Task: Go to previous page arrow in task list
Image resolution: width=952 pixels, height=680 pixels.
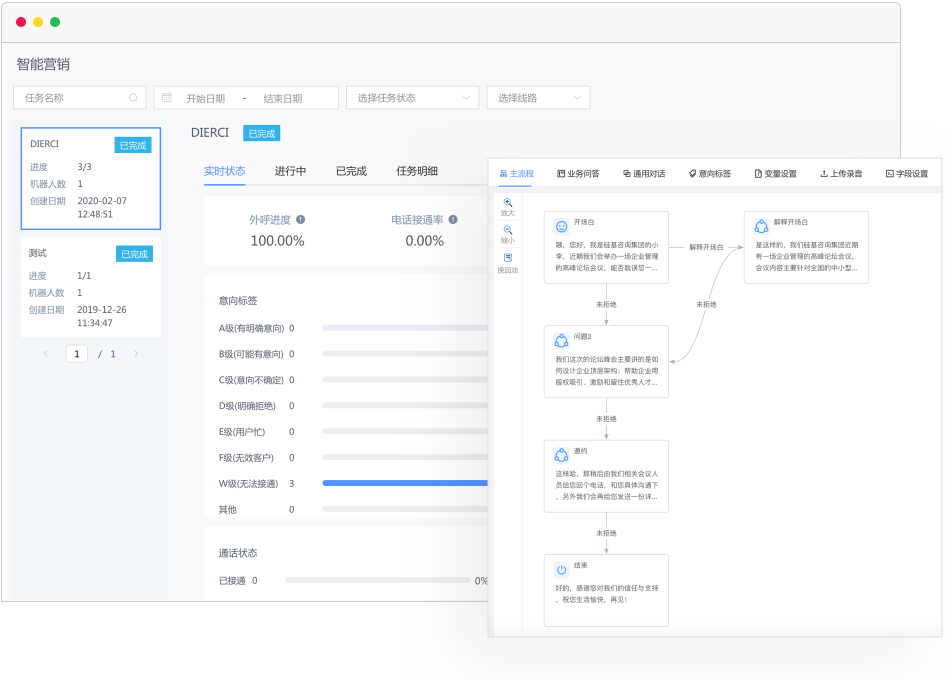Action: click(x=46, y=353)
